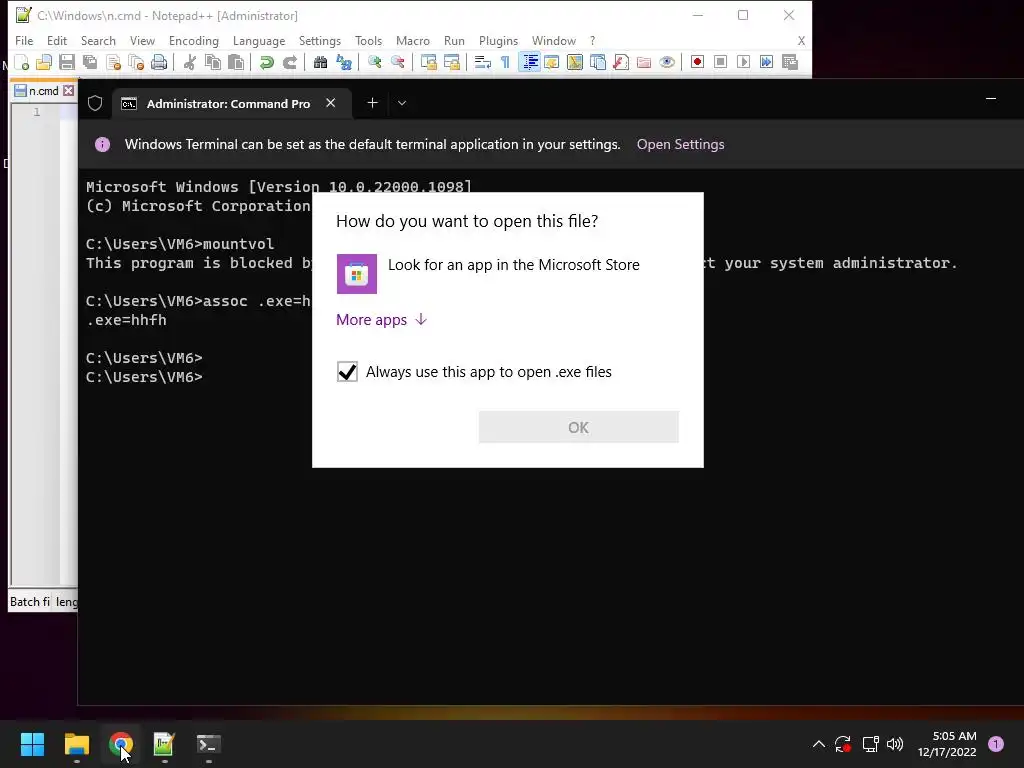Expand the system tray hidden icons chevron

tap(818, 744)
